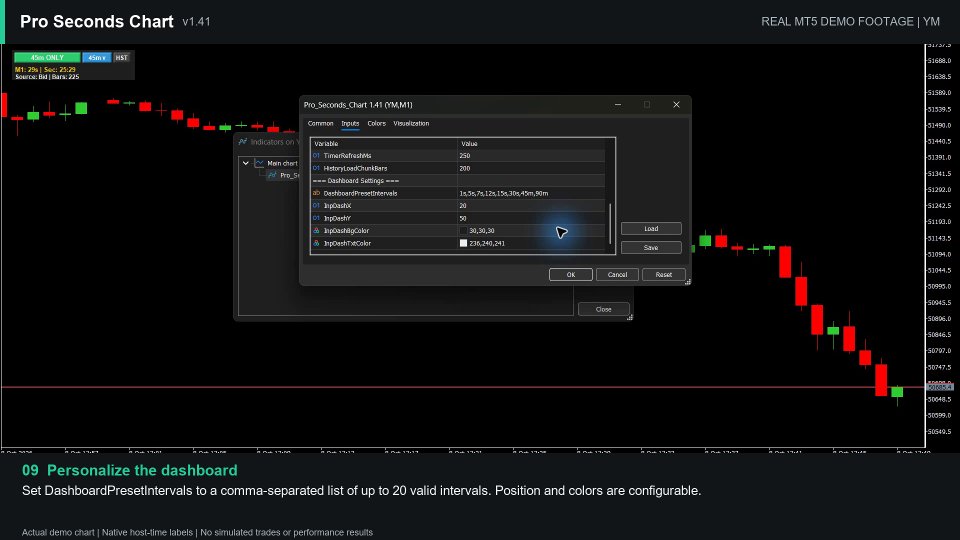This screenshot has height=540, width=960.
Task: Open the 45m interval dropdown on dashboard
Action: 97,58
